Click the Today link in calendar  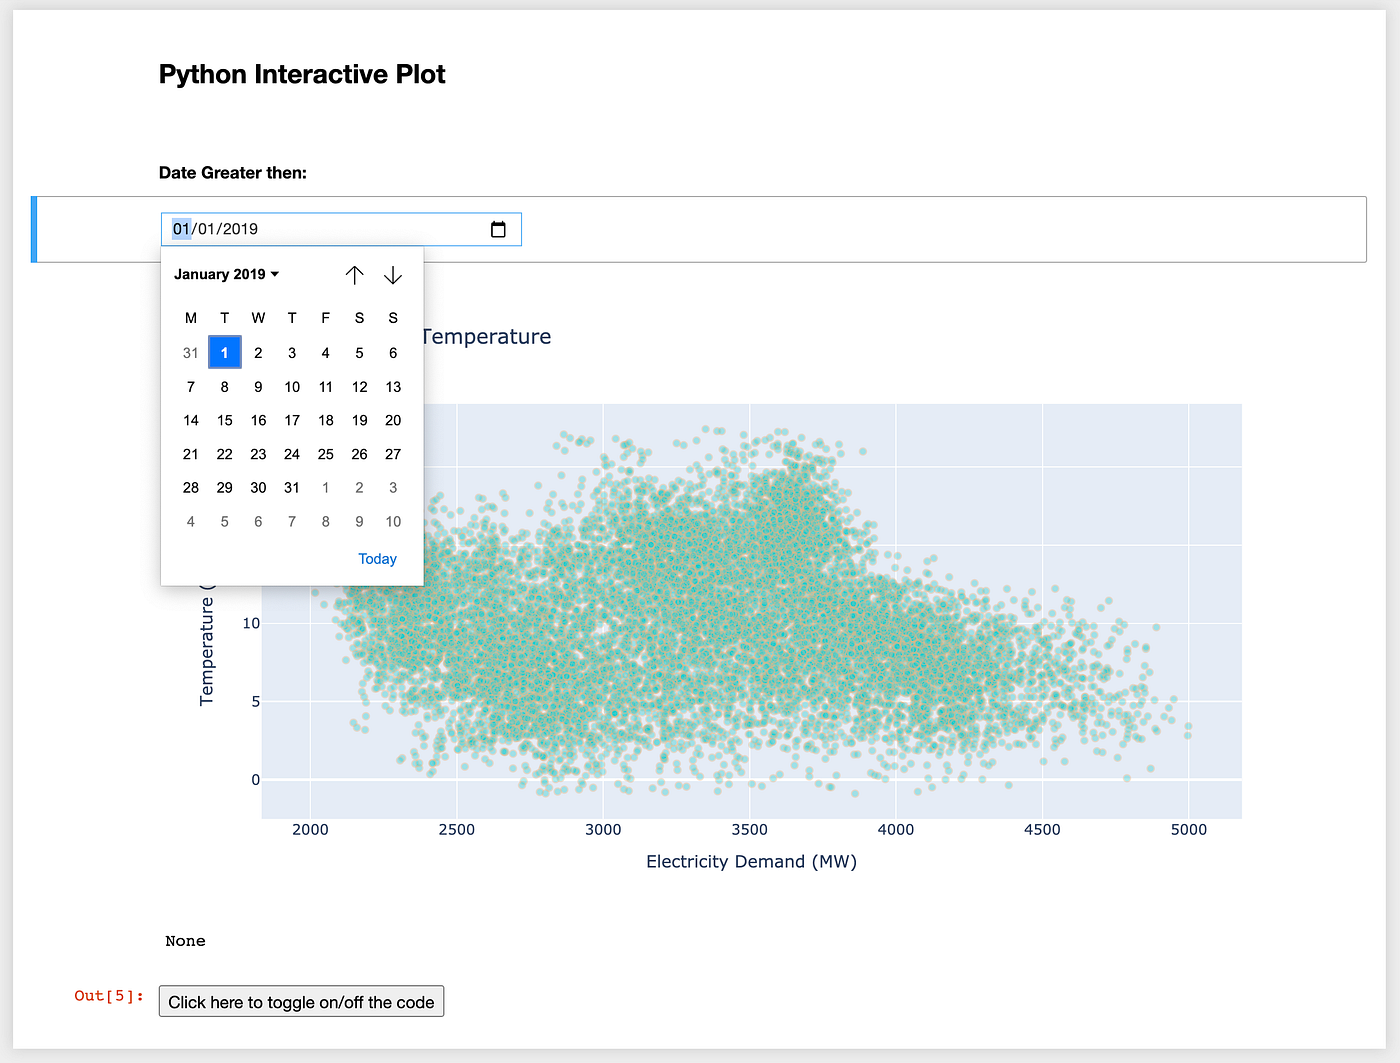point(377,559)
